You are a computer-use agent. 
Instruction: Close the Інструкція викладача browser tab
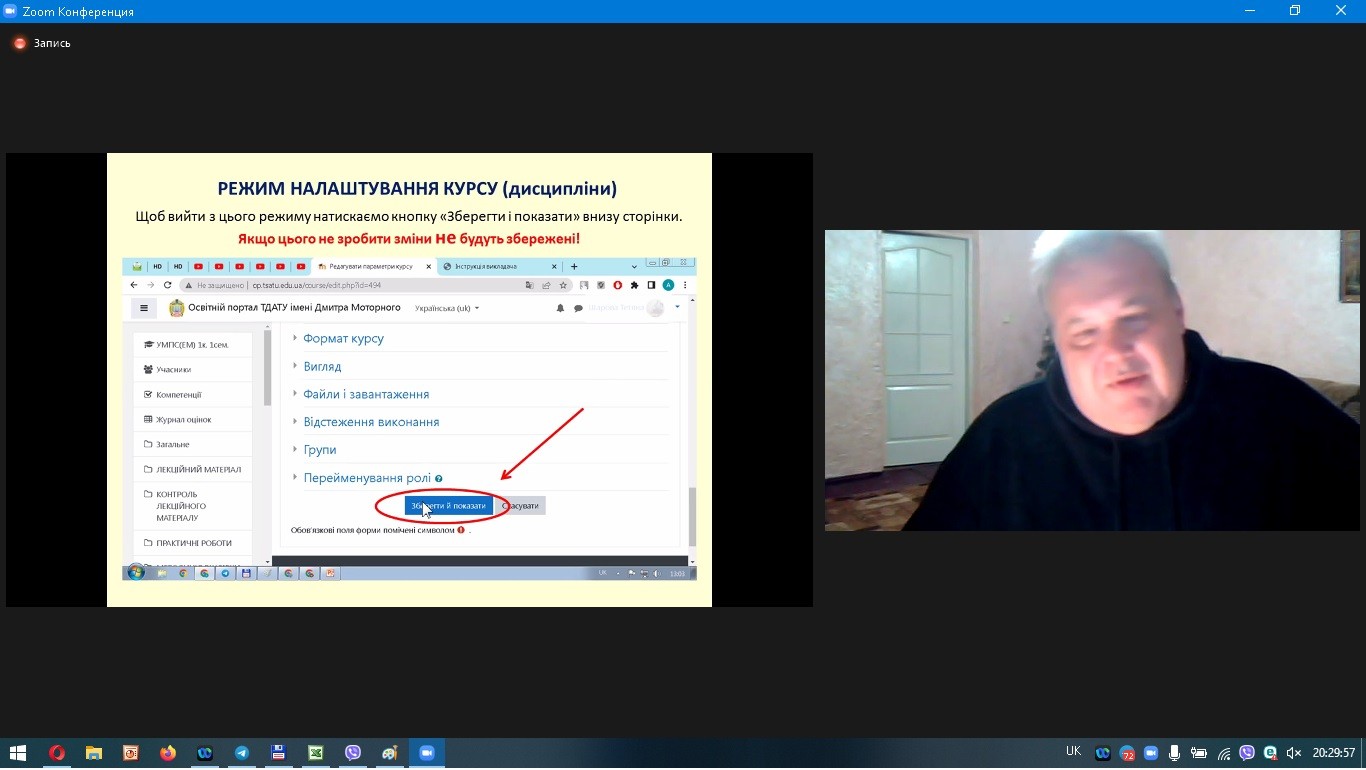(553, 267)
